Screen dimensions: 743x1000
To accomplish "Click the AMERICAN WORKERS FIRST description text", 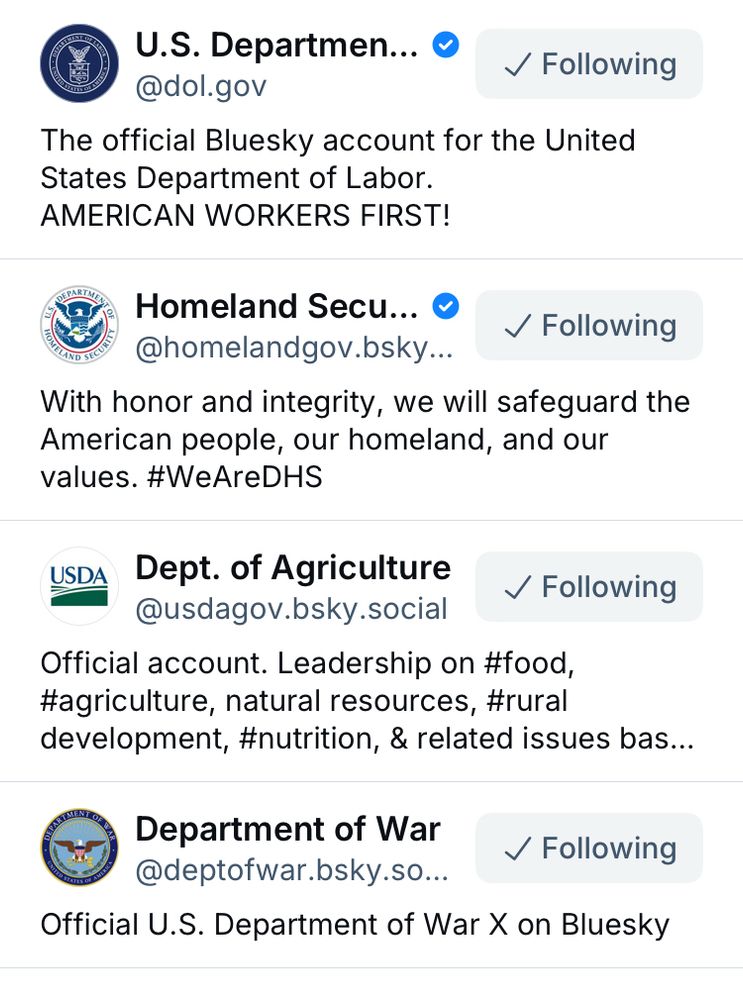I will click(x=245, y=216).
